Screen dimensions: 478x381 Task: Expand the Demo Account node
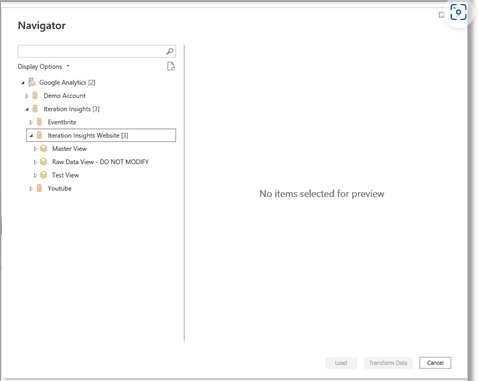(27, 96)
